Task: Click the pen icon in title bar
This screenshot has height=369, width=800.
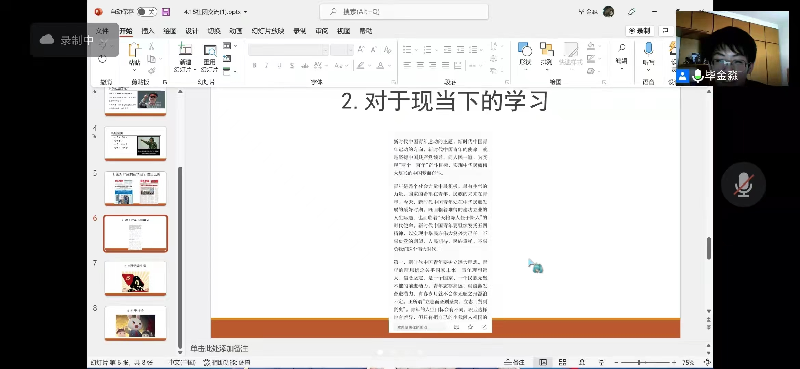Action: pos(631,12)
